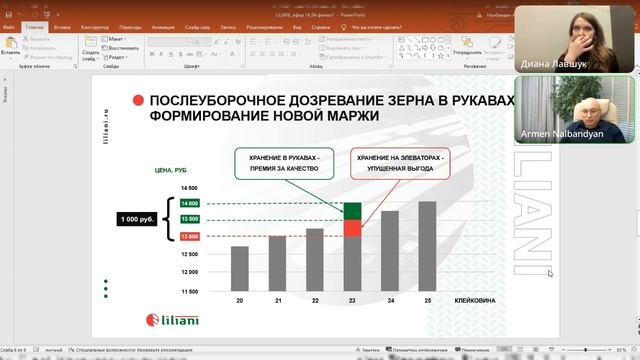Click decrease font size icon
This screenshot has width=640, height=360.
(x=227, y=42)
